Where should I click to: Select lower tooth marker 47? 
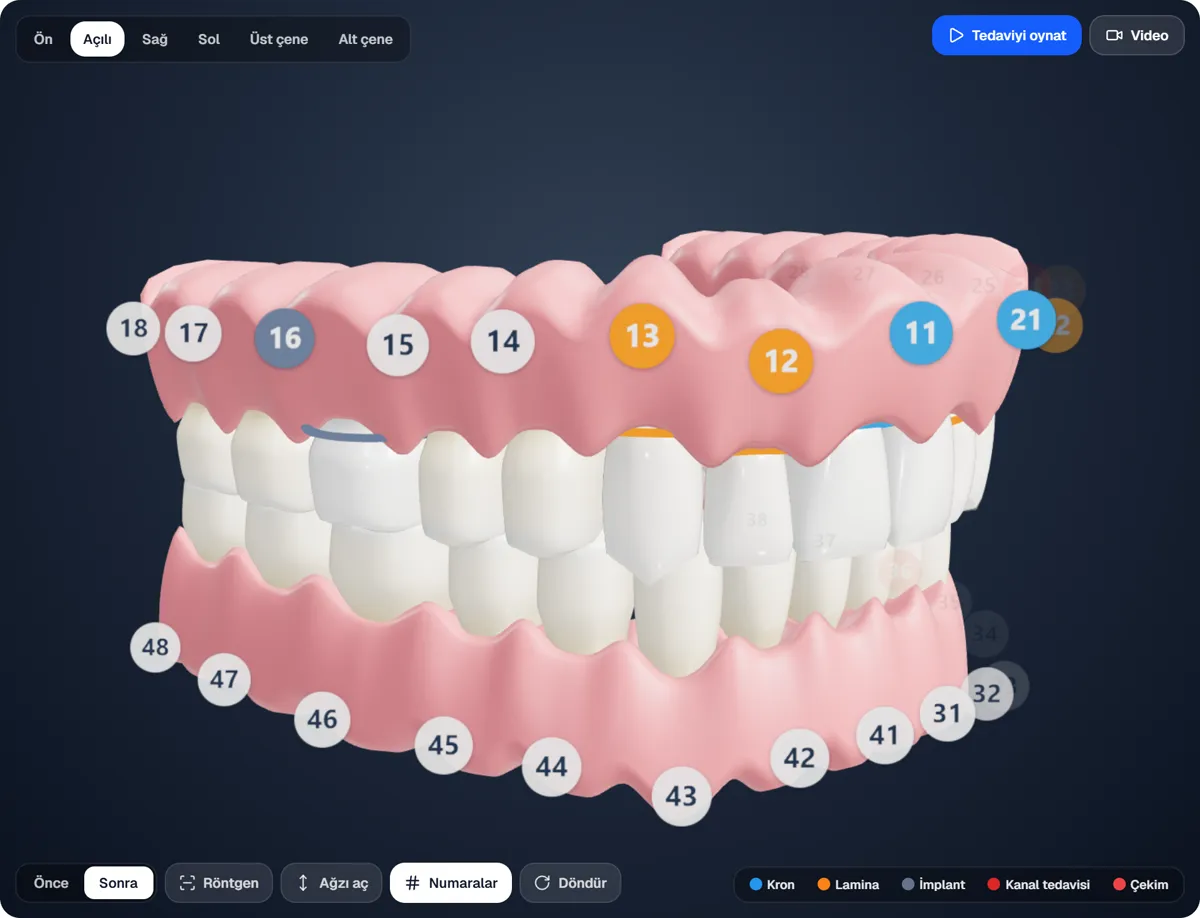[224, 680]
